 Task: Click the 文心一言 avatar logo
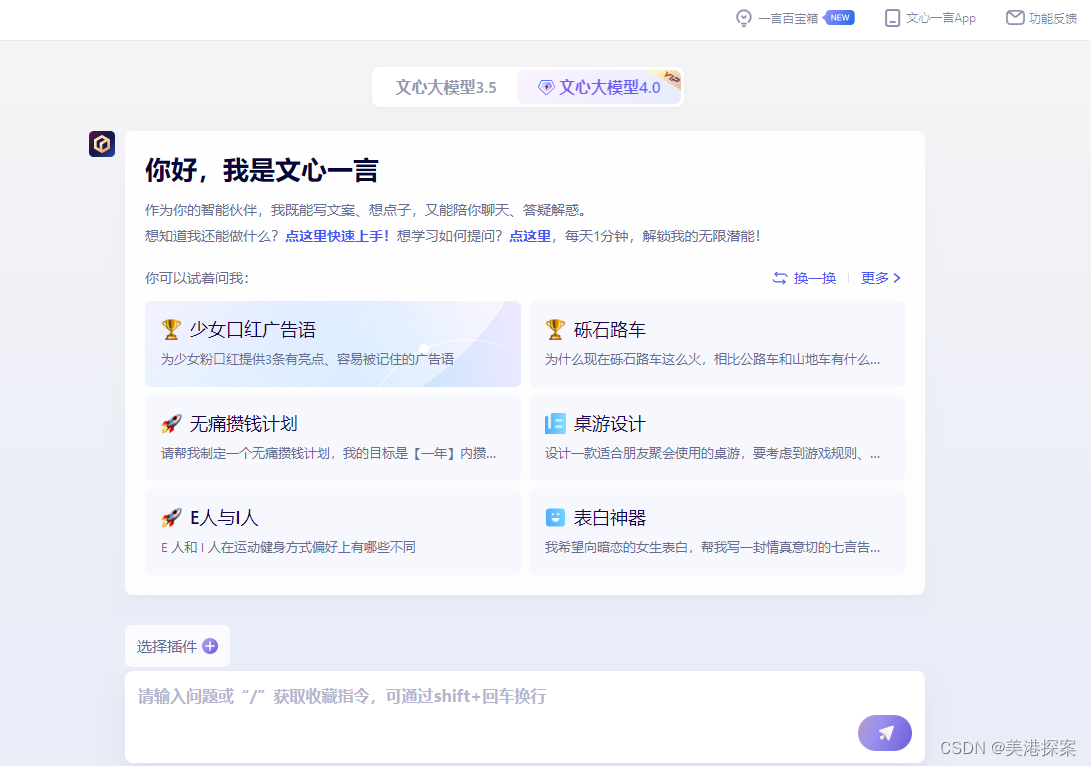[x=102, y=144]
